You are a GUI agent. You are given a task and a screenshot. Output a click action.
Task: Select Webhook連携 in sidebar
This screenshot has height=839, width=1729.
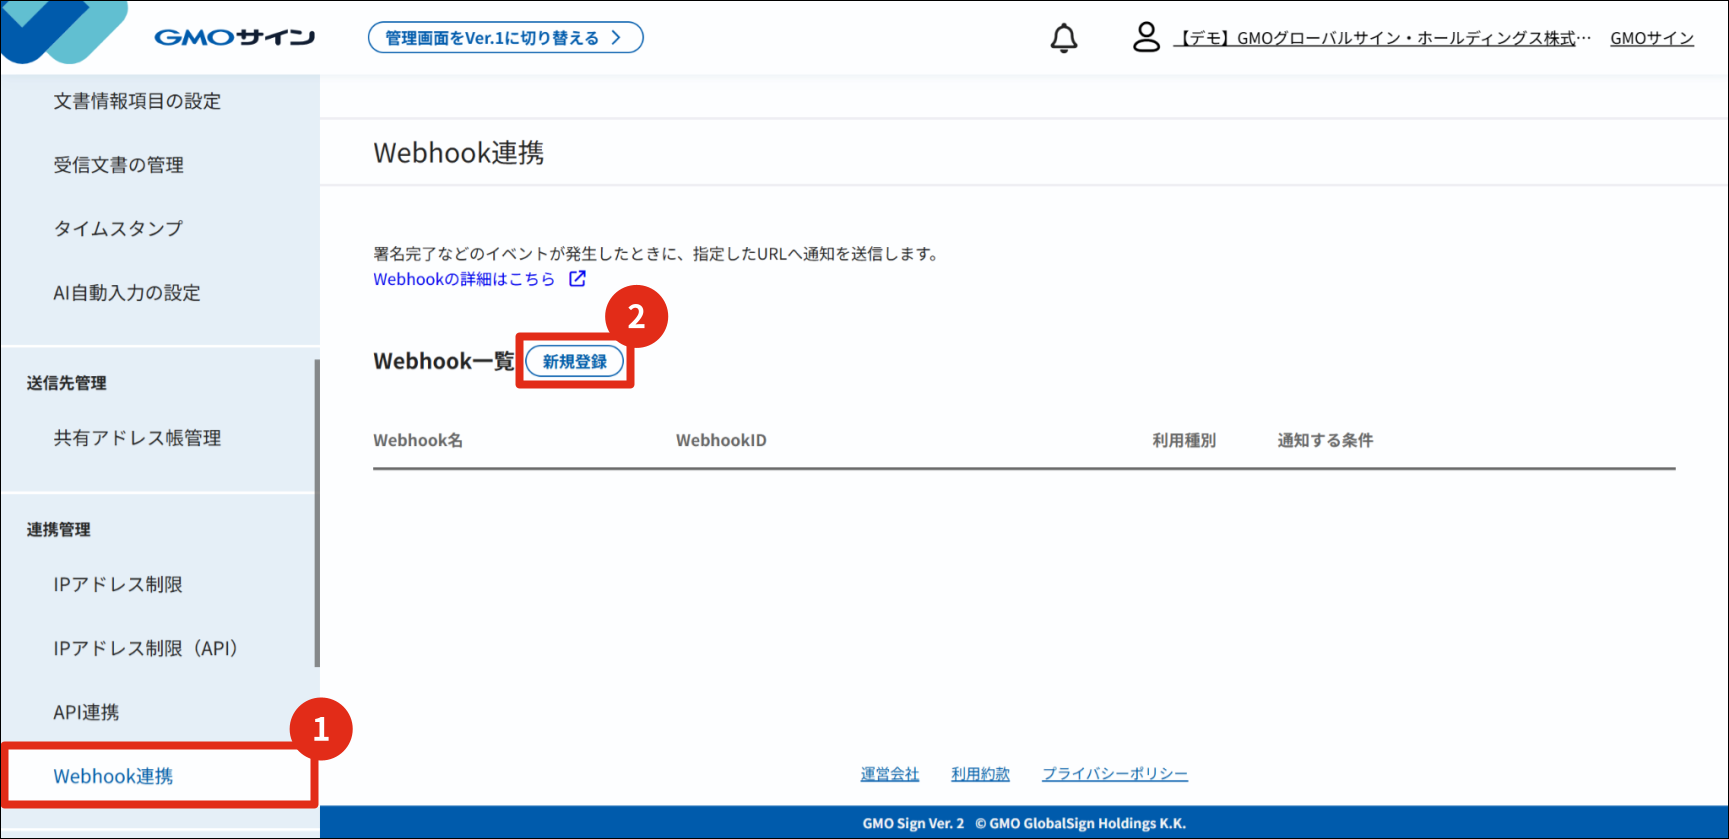pyautogui.click(x=113, y=776)
